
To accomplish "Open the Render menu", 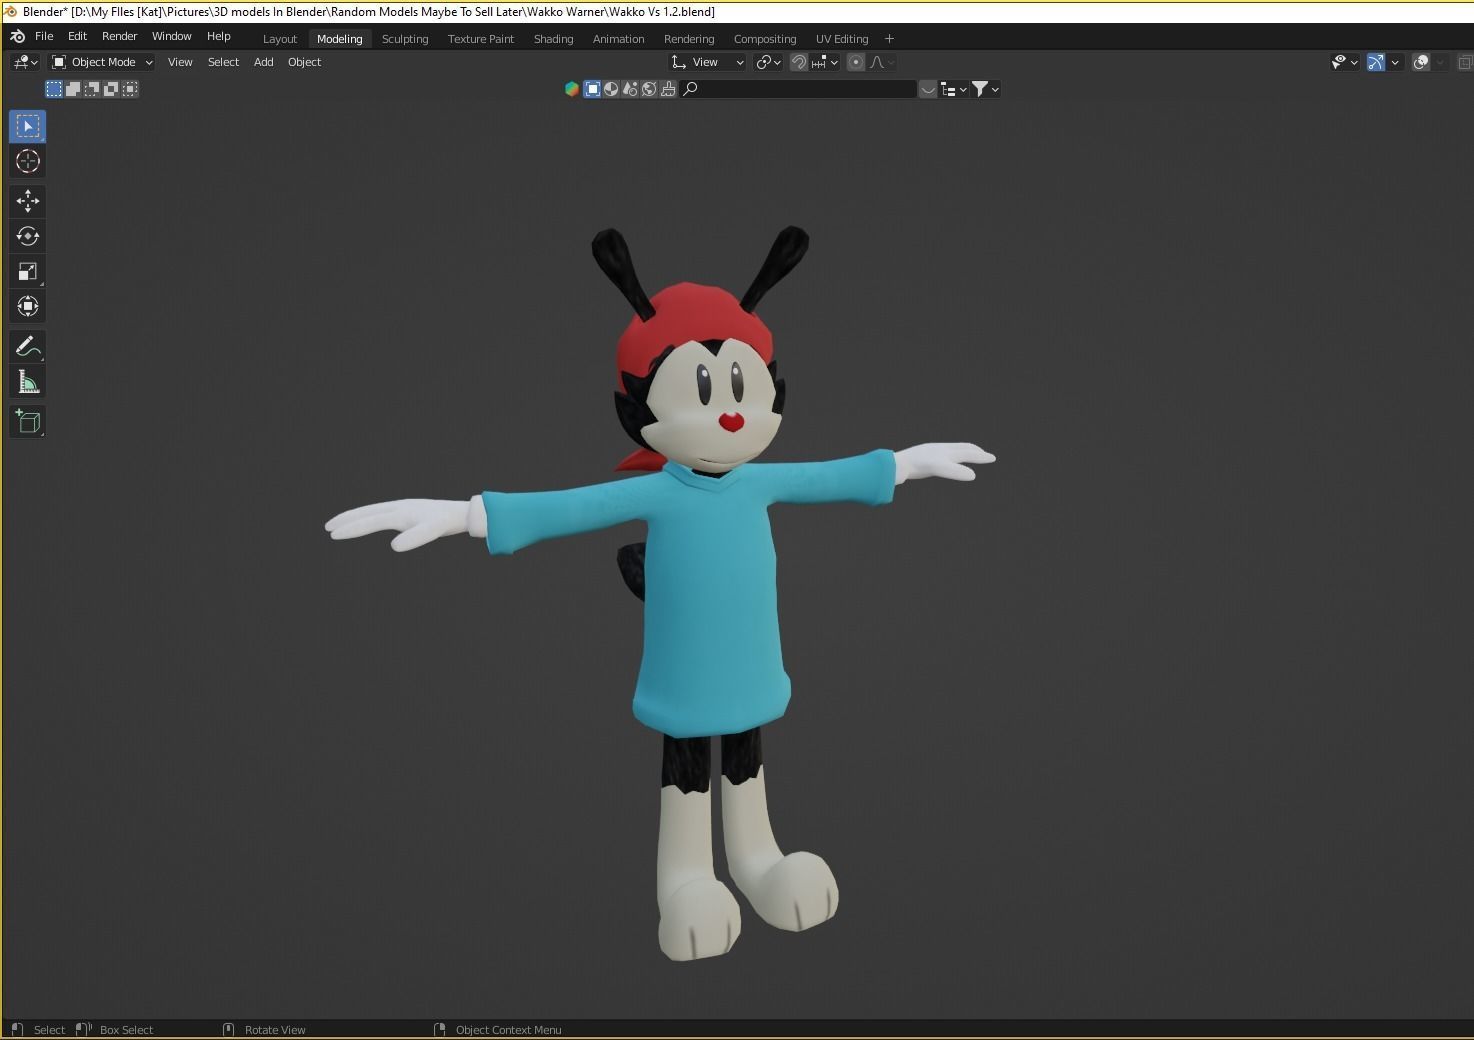I will point(119,36).
